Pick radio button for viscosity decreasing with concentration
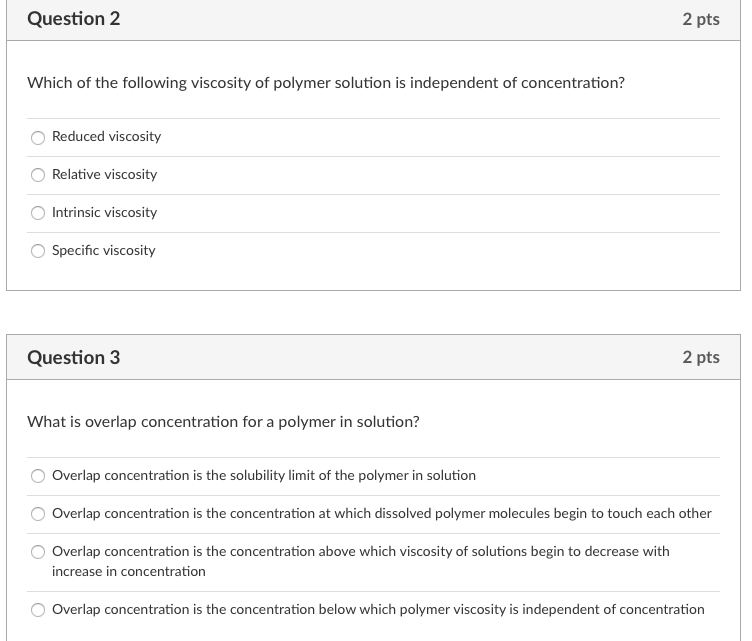752x641 pixels. tap(38, 552)
